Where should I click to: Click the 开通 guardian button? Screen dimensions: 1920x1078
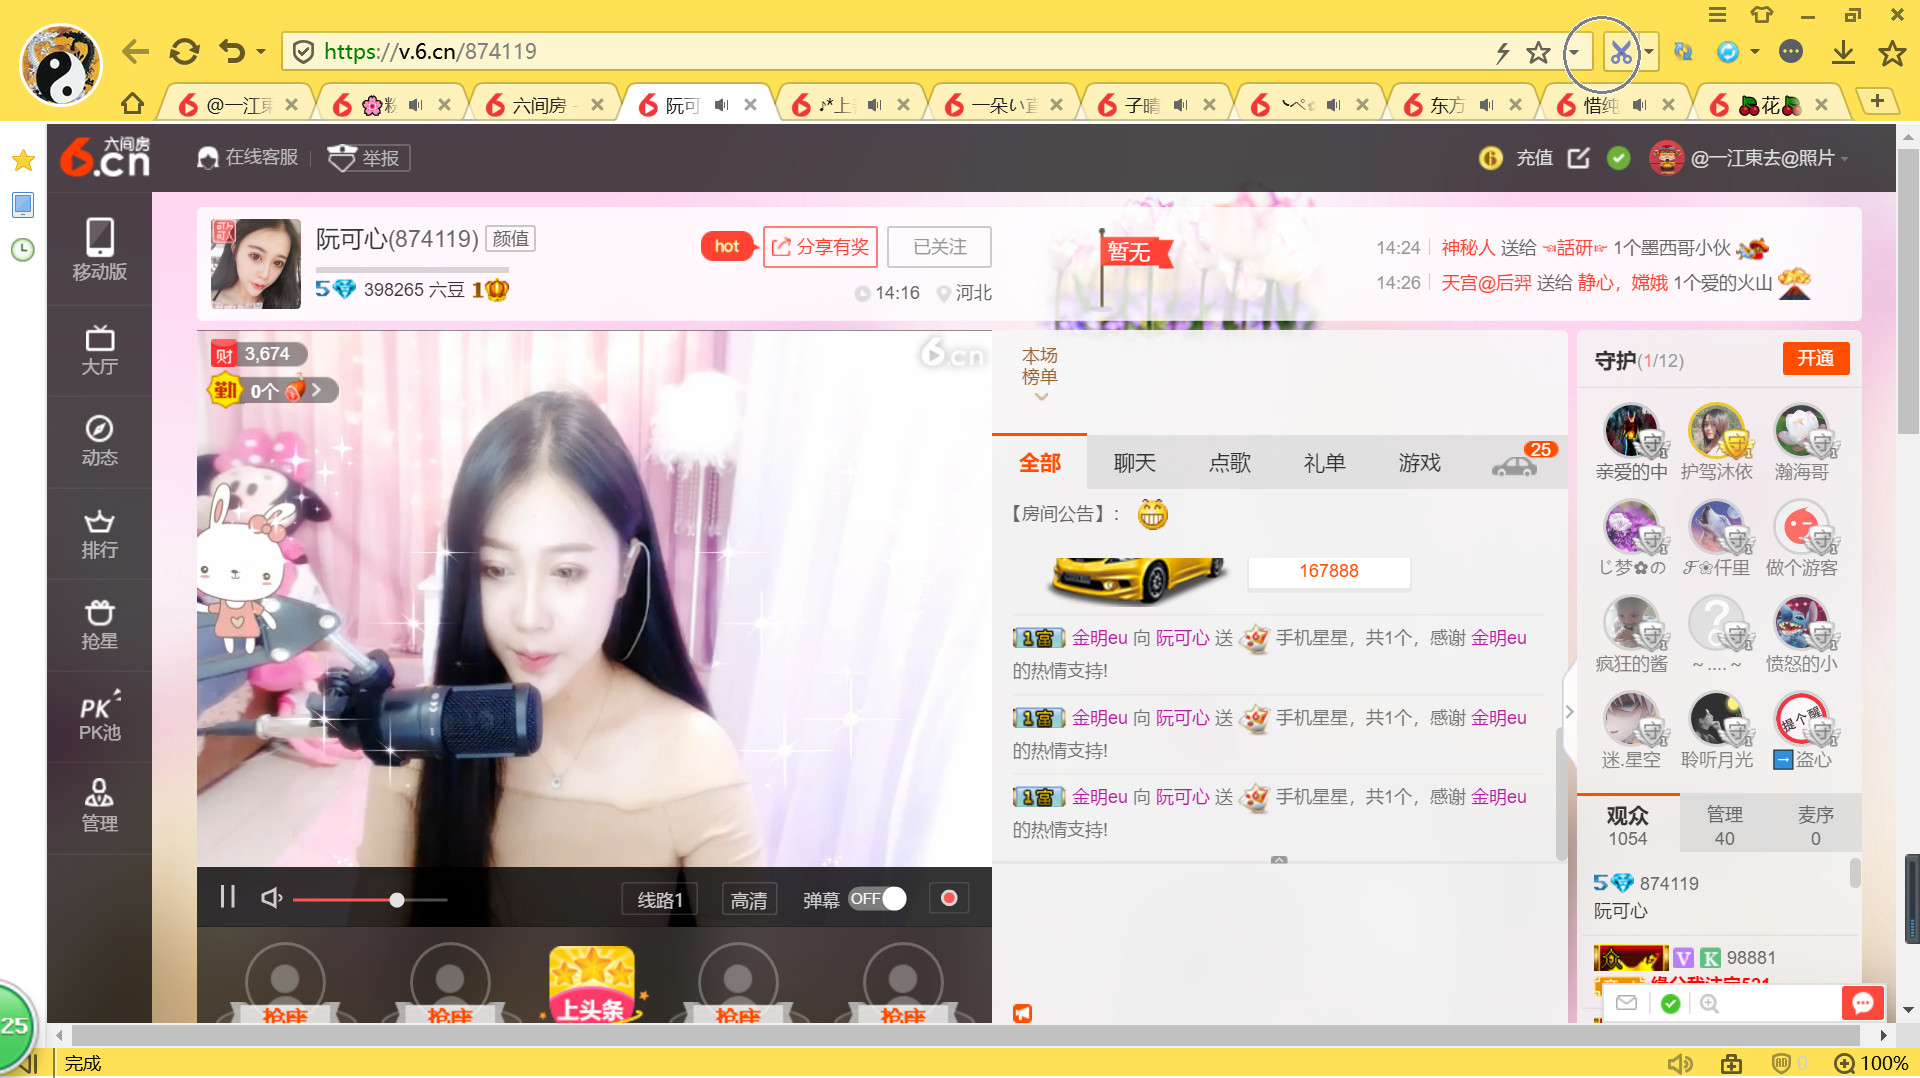(x=1815, y=359)
